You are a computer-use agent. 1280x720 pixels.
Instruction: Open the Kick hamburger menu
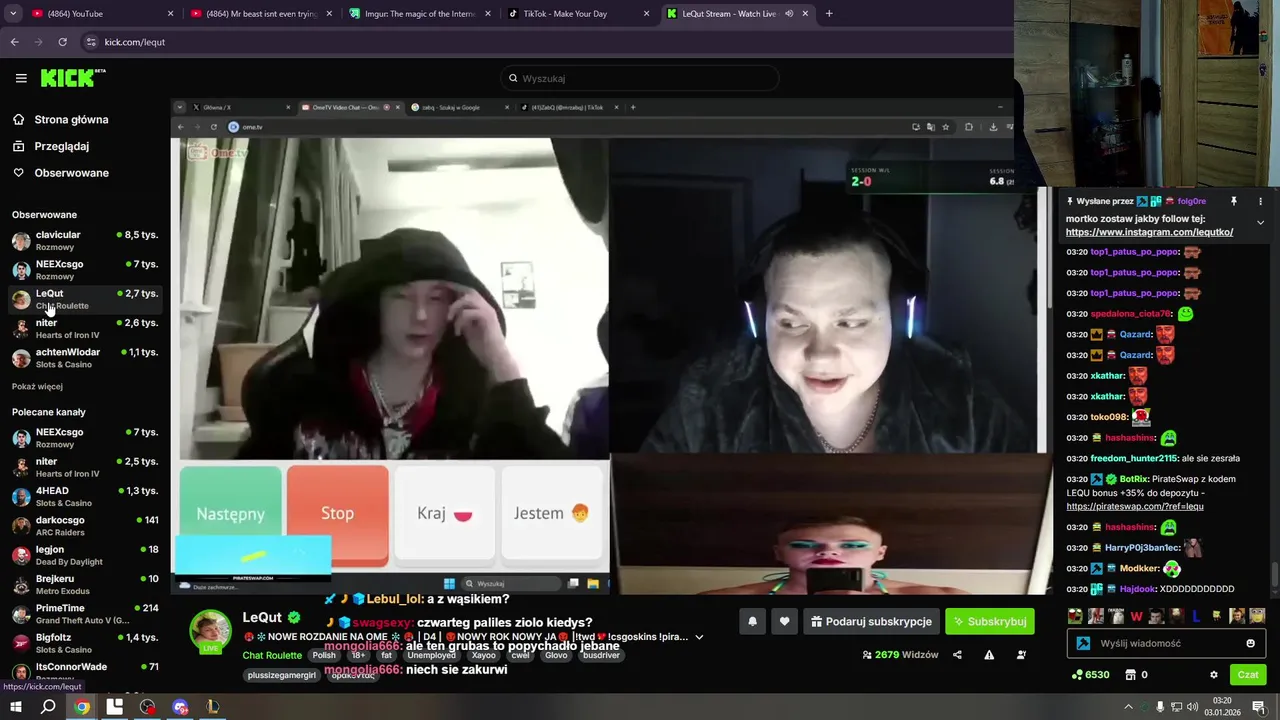21,78
